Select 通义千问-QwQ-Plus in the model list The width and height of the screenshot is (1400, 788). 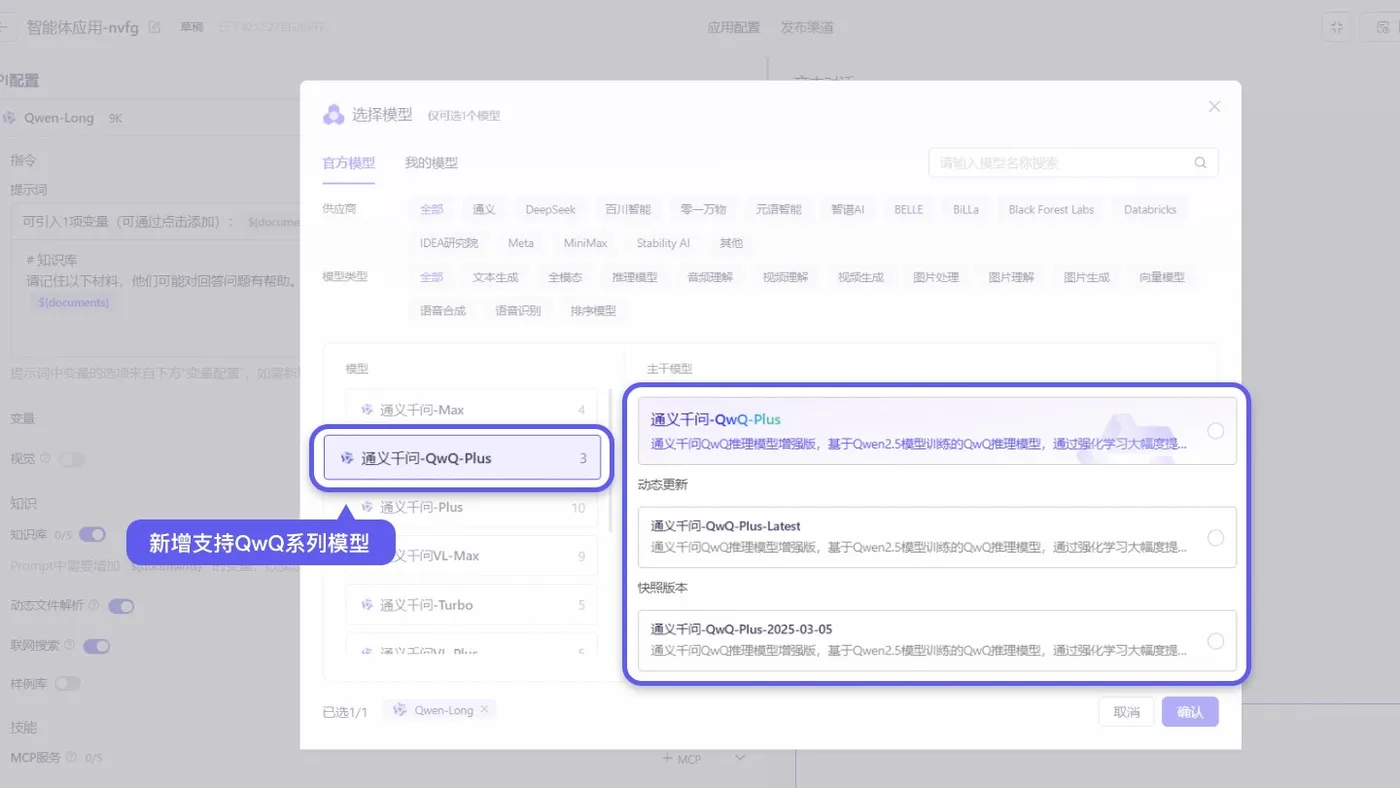click(x=462, y=458)
